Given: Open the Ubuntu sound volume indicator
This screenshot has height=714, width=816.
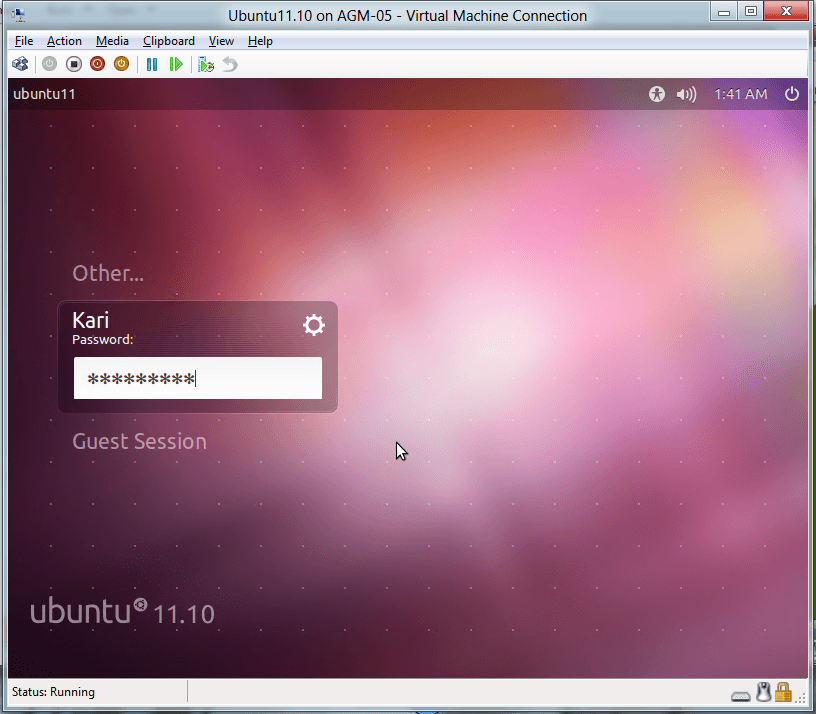Looking at the screenshot, I should 686,94.
